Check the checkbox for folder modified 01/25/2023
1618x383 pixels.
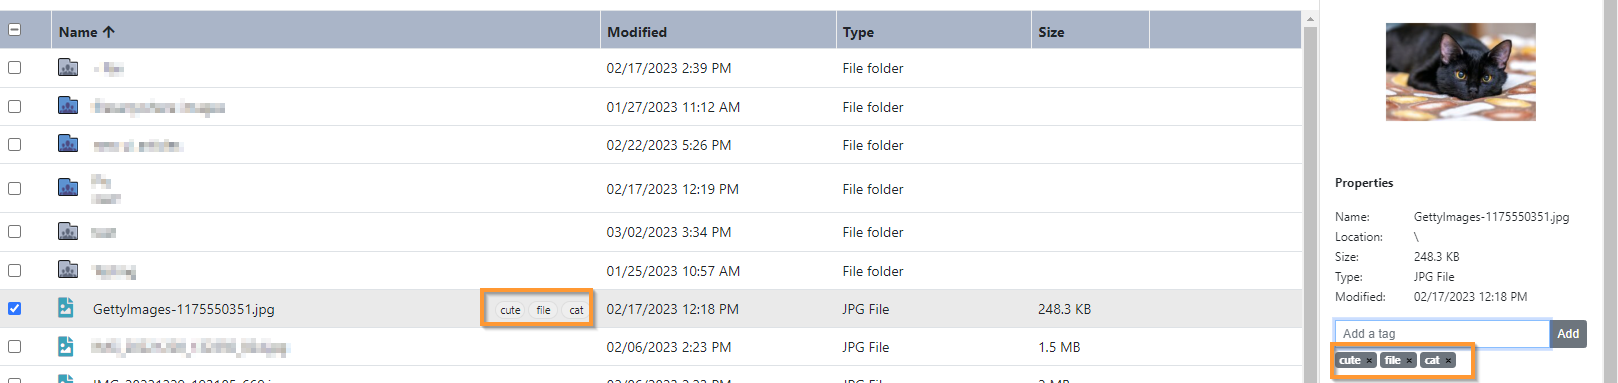(x=14, y=270)
